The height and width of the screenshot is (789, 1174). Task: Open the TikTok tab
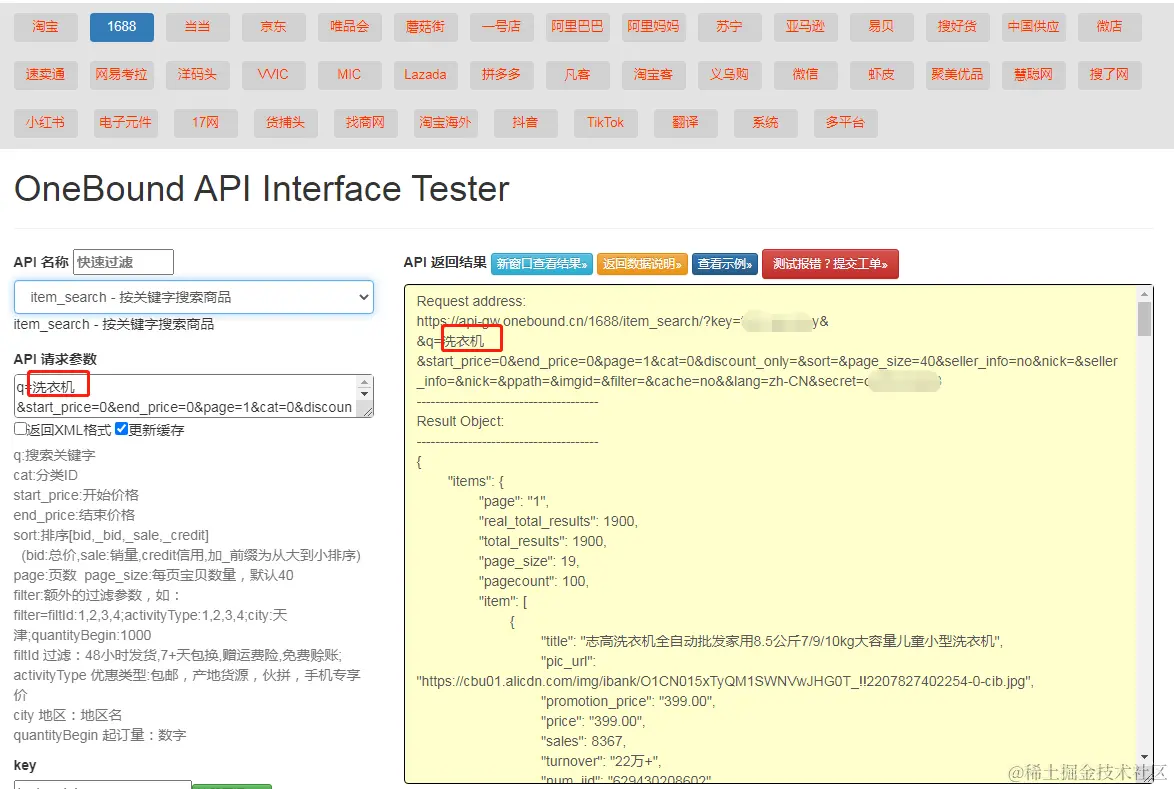pyautogui.click(x=606, y=123)
